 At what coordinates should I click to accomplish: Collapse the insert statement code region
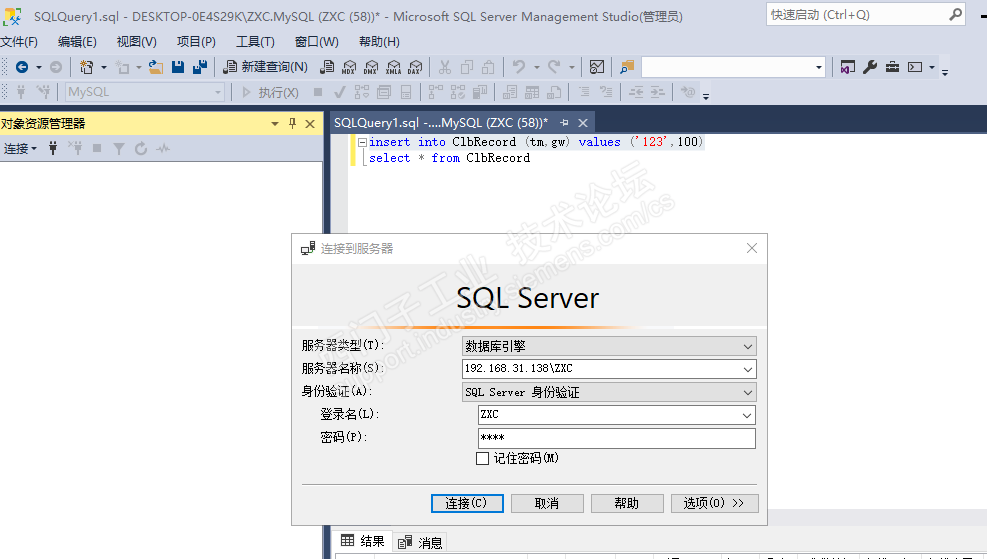pyautogui.click(x=362, y=142)
